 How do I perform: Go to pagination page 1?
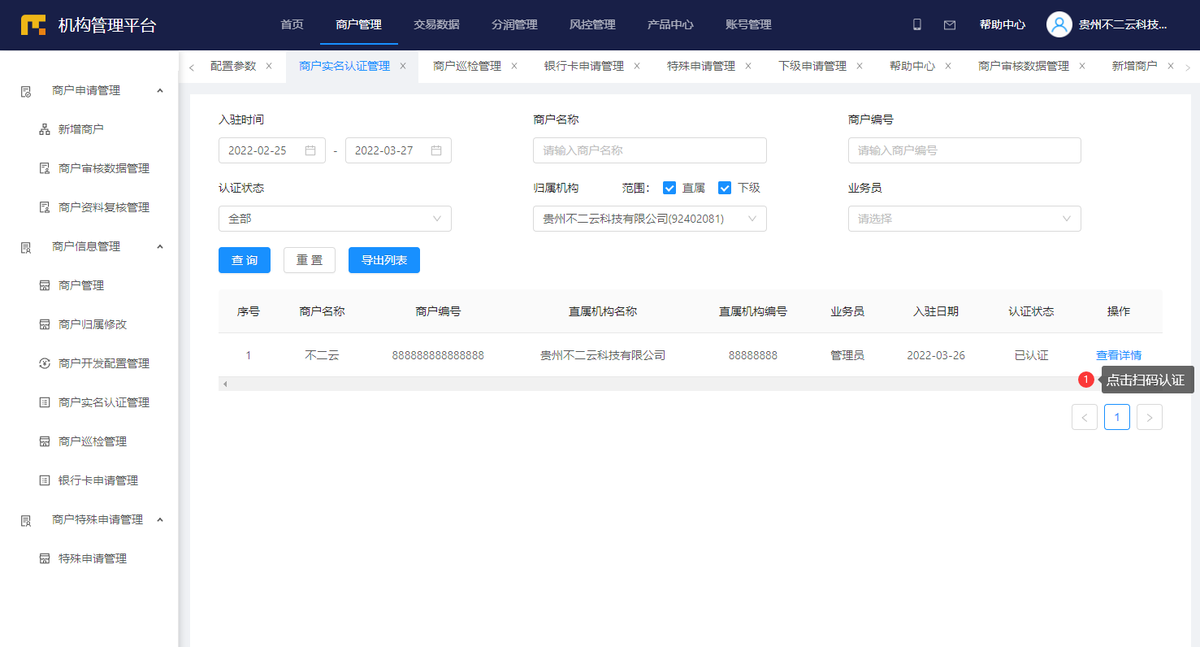[1117, 417]
